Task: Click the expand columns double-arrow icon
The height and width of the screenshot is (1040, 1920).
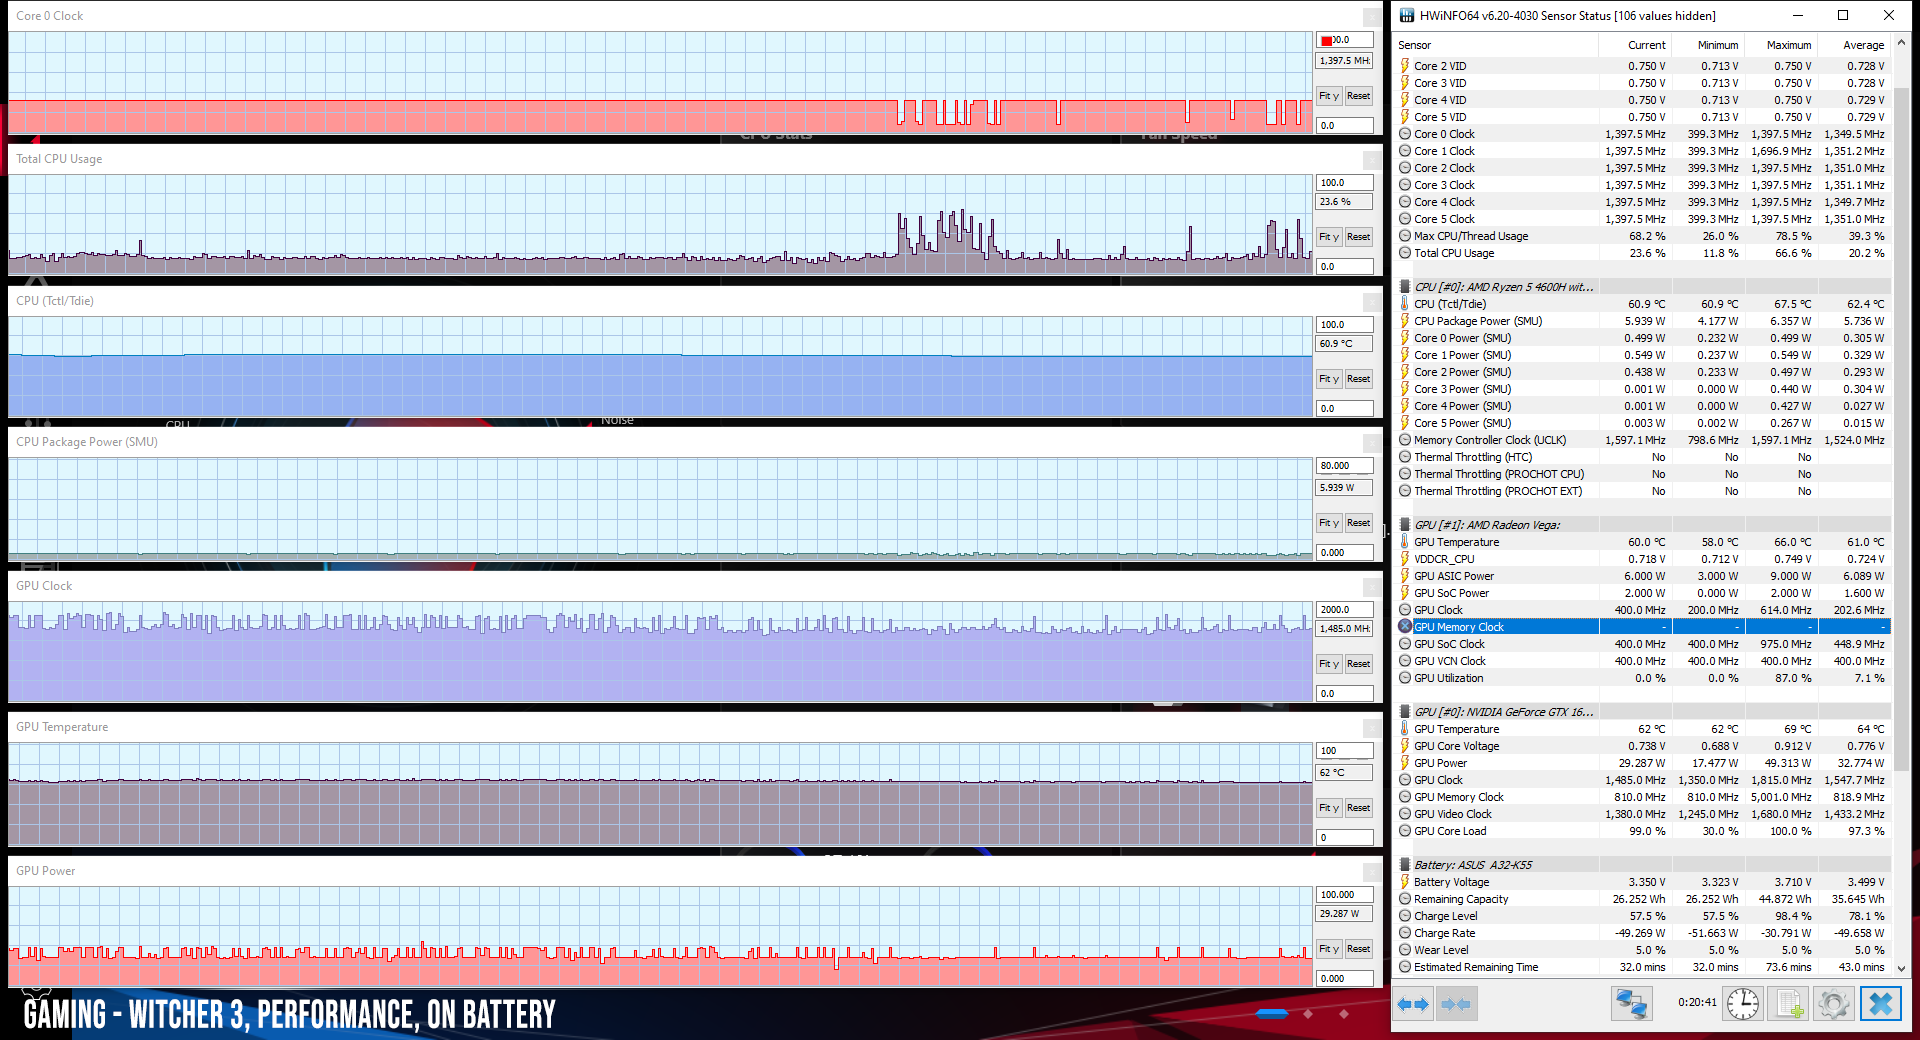Action: [x=1414, y=1004]
